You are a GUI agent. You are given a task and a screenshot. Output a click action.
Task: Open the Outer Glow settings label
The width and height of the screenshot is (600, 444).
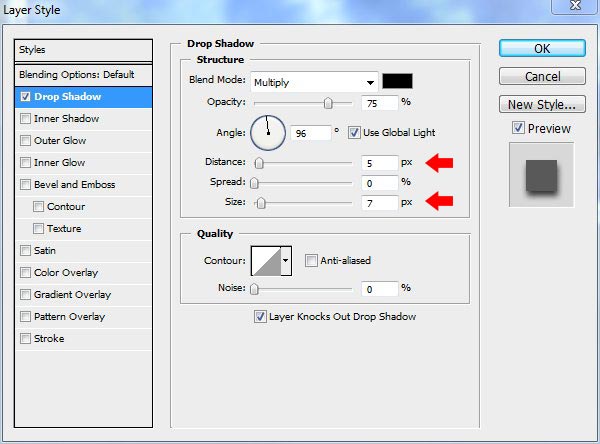(60, 140)
